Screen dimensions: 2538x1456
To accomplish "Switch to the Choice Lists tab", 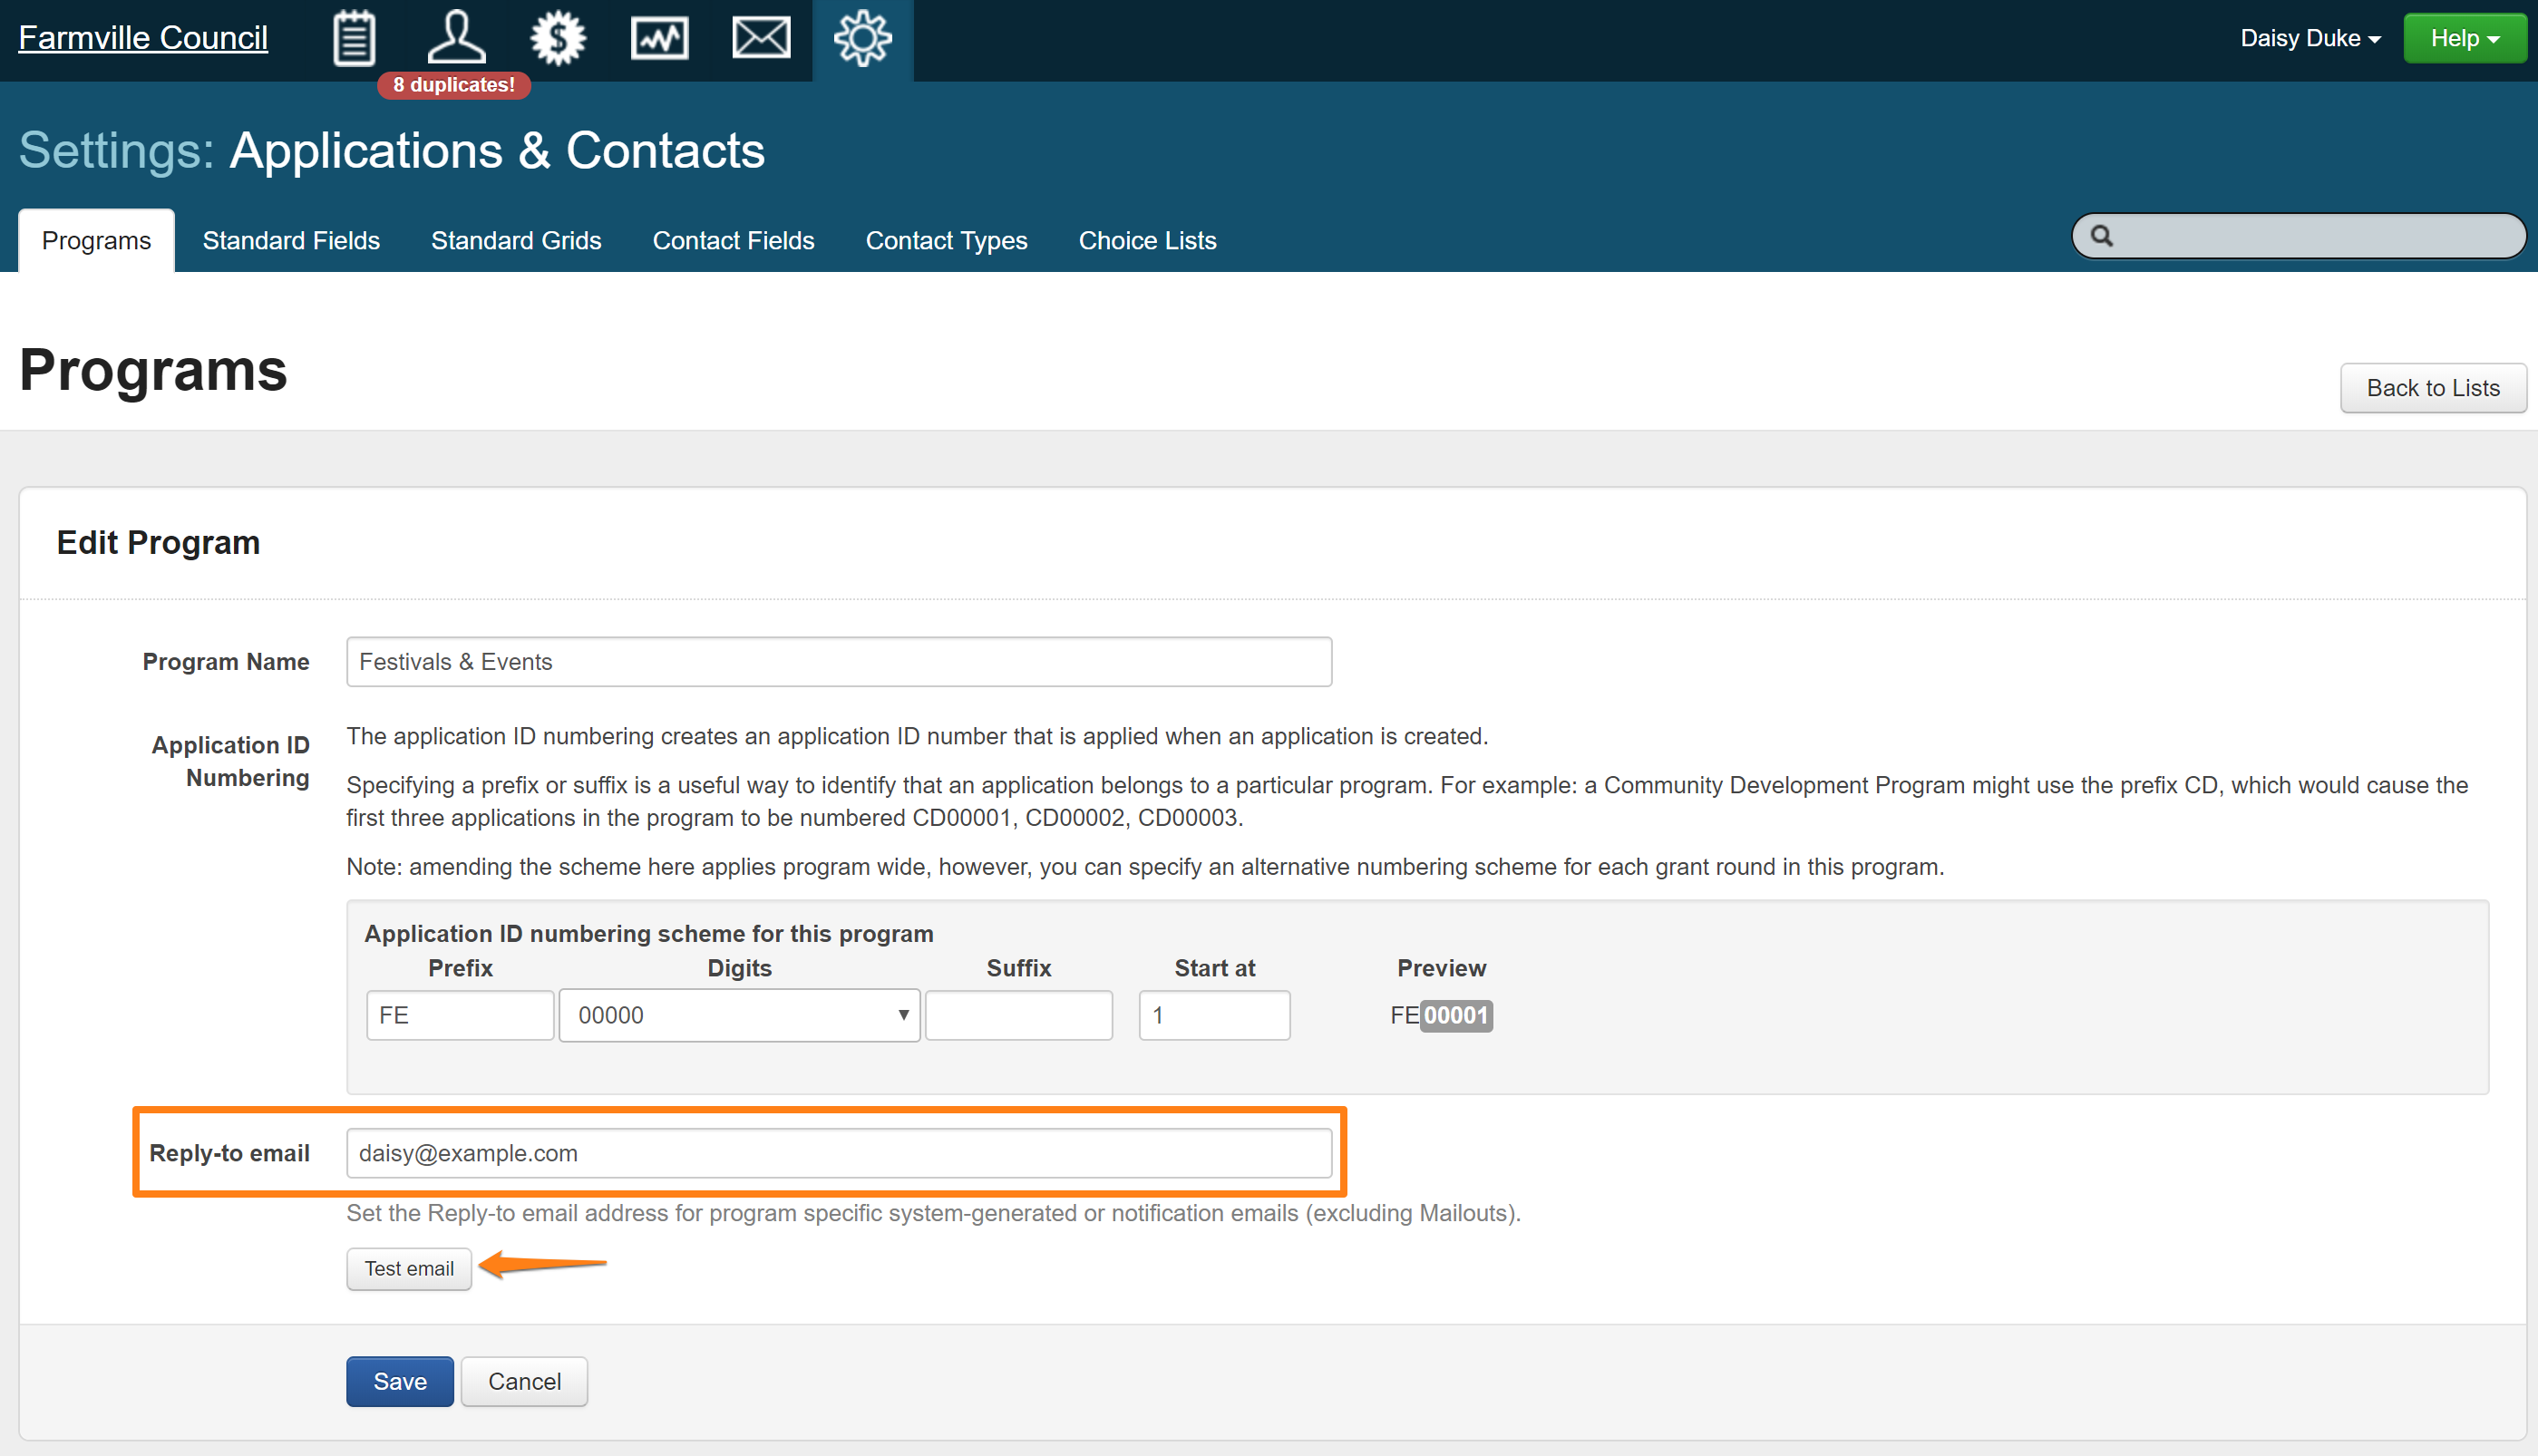I will (x=1147, y=241).
